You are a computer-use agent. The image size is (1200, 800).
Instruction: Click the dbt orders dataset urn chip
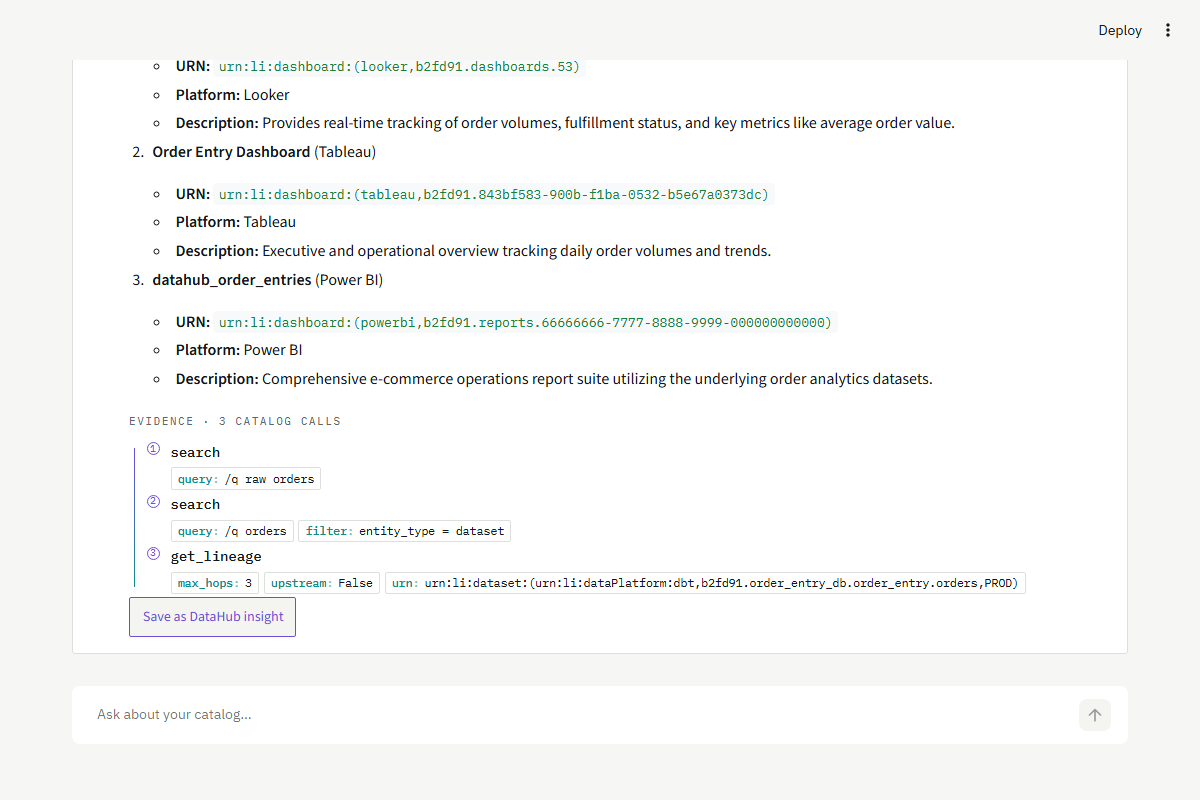click(705, 583)
